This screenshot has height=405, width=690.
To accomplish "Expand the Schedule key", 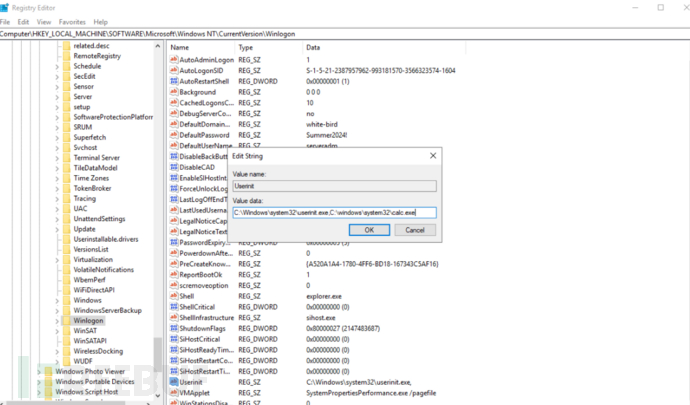I will click(57, 66).
